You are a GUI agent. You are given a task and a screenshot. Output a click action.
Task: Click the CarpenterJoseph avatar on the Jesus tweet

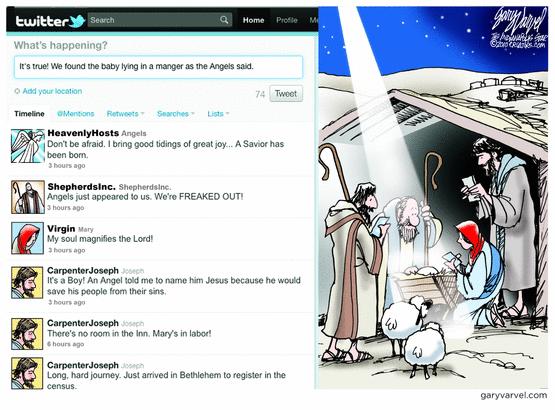[27, 283]
